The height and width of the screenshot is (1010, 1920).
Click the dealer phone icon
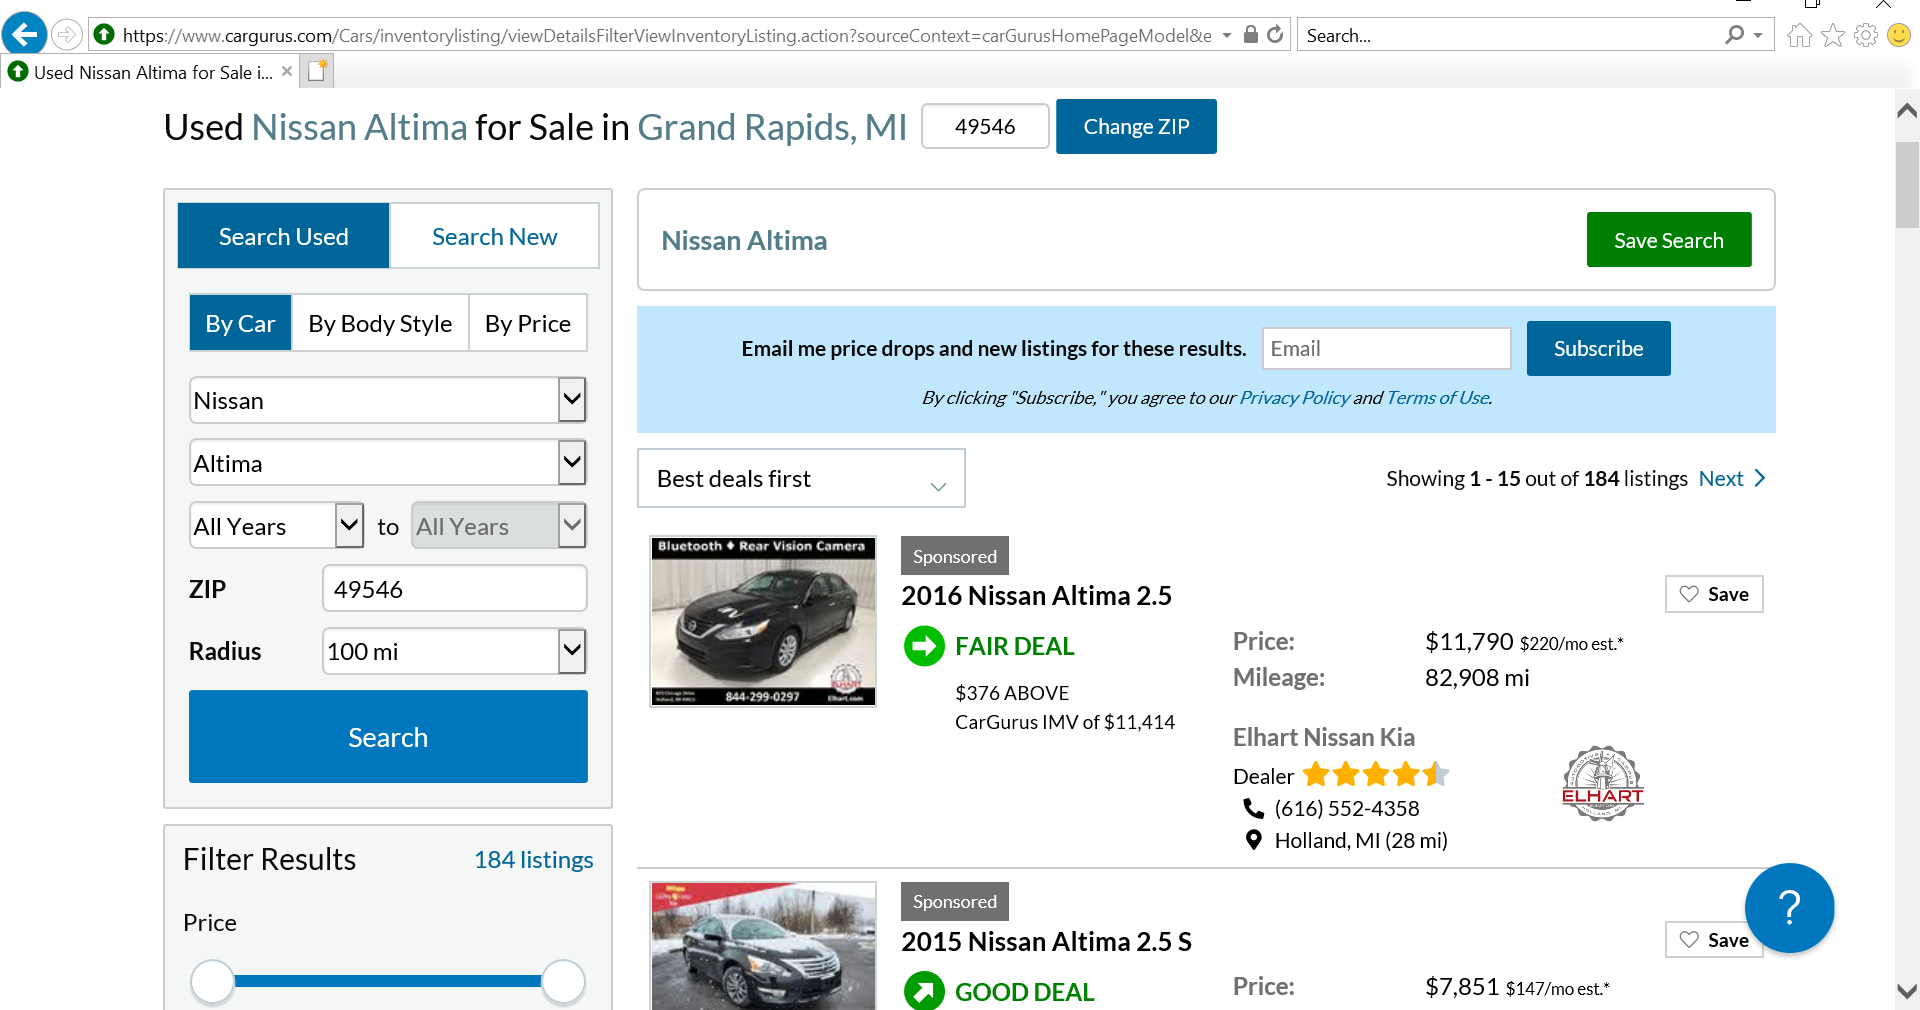click(1253, 808)
